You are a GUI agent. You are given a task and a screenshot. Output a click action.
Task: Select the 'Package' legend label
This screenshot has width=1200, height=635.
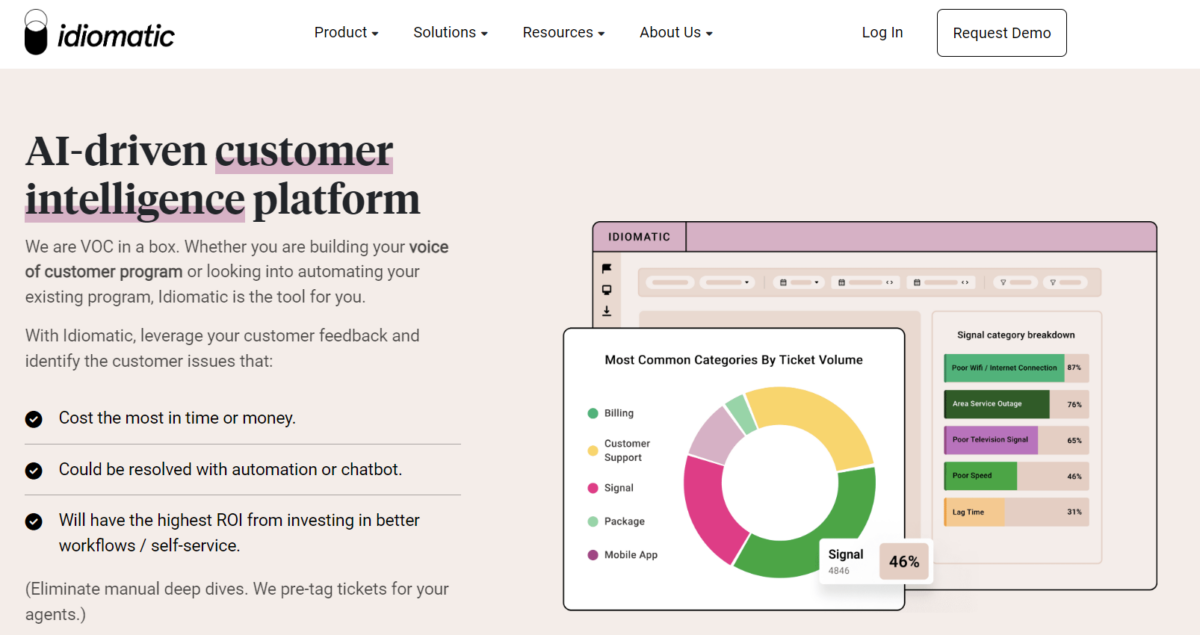tap(624, 521)
